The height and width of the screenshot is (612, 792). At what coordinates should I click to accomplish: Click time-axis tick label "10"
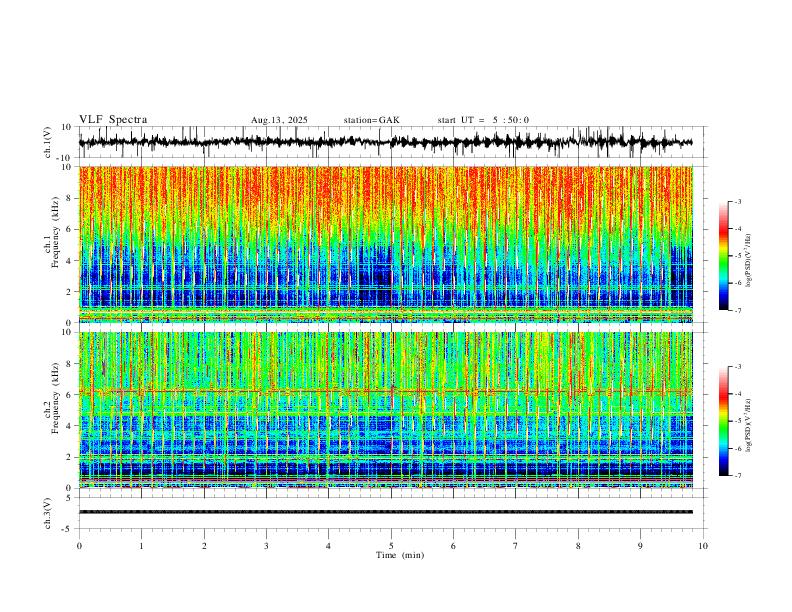click(x=703, y=546)
